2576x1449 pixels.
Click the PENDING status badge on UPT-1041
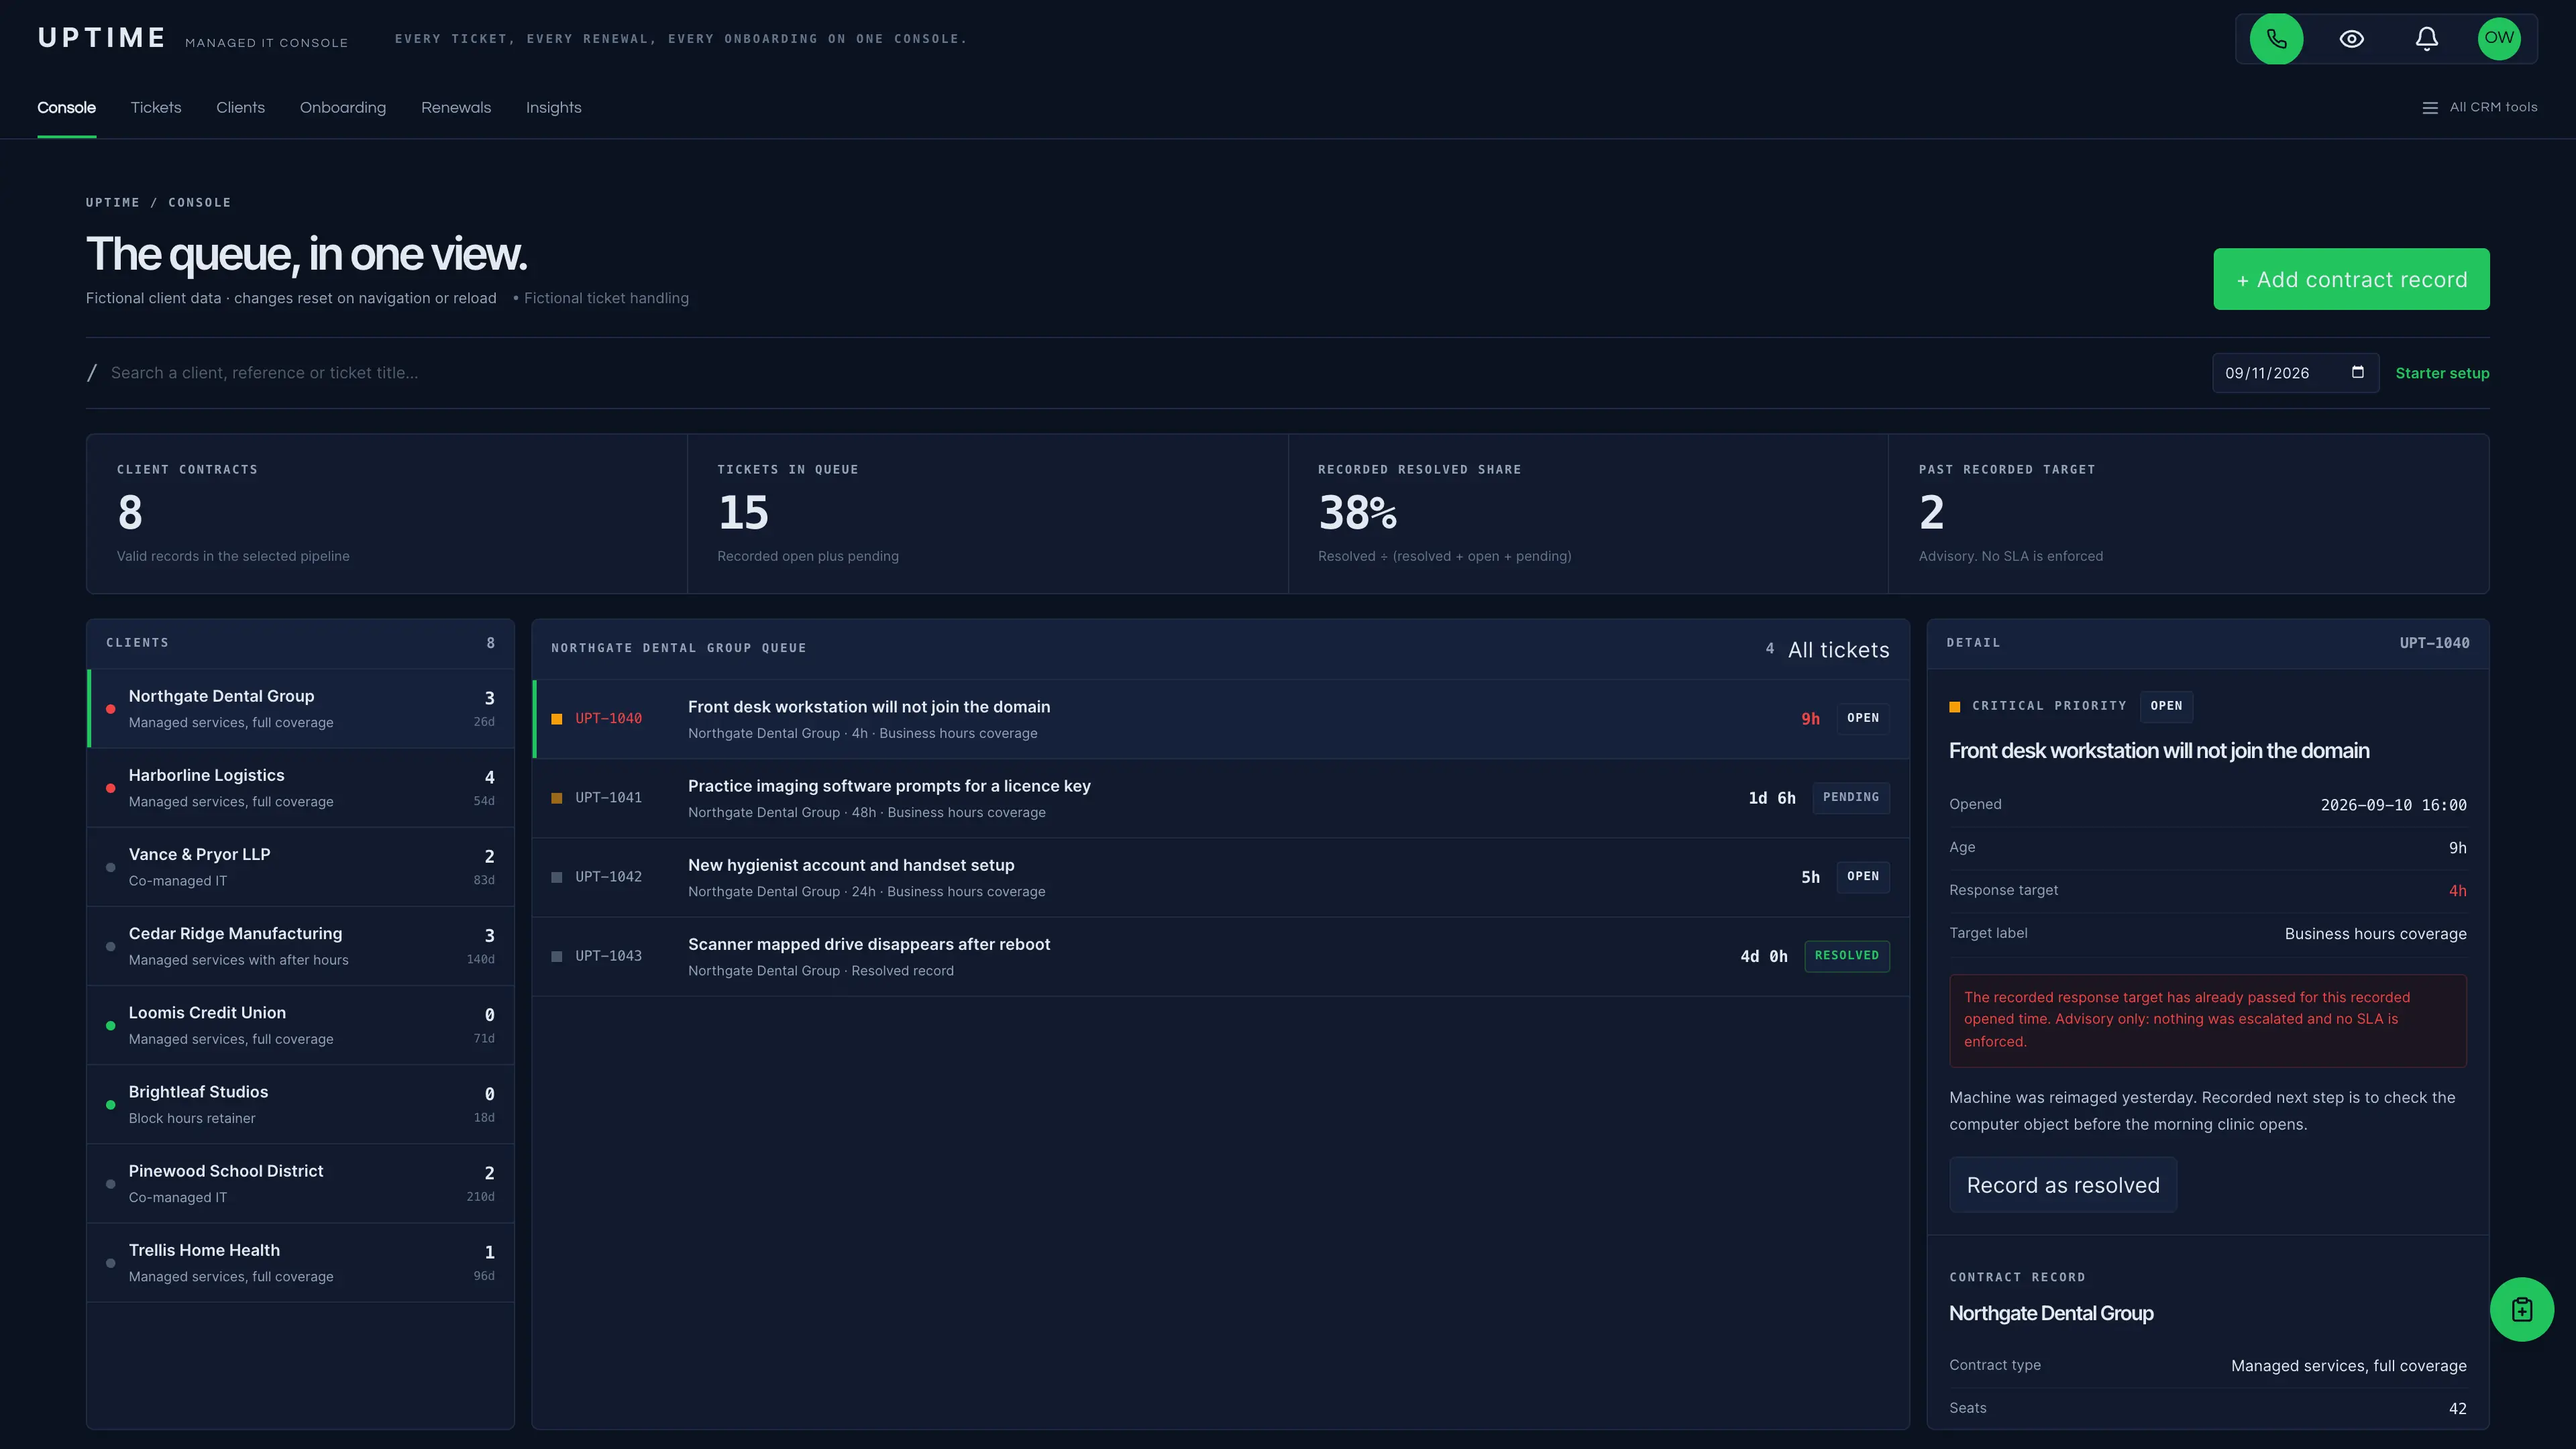[x=1850, y=797]
